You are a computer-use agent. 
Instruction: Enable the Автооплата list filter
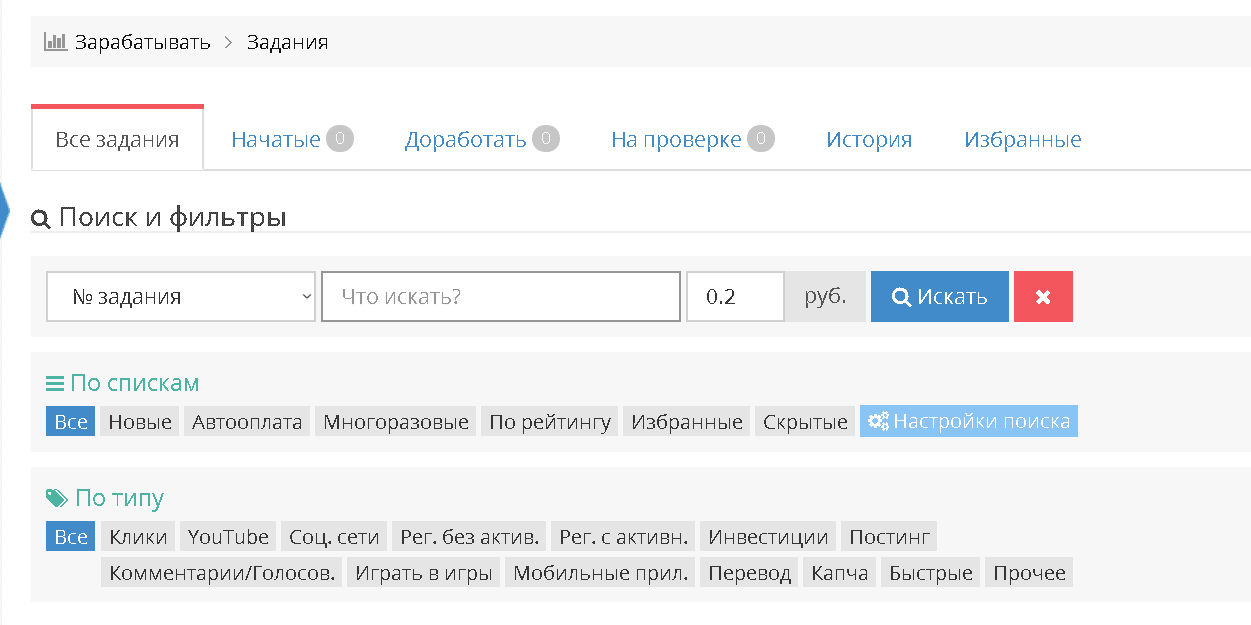(247, 422)
